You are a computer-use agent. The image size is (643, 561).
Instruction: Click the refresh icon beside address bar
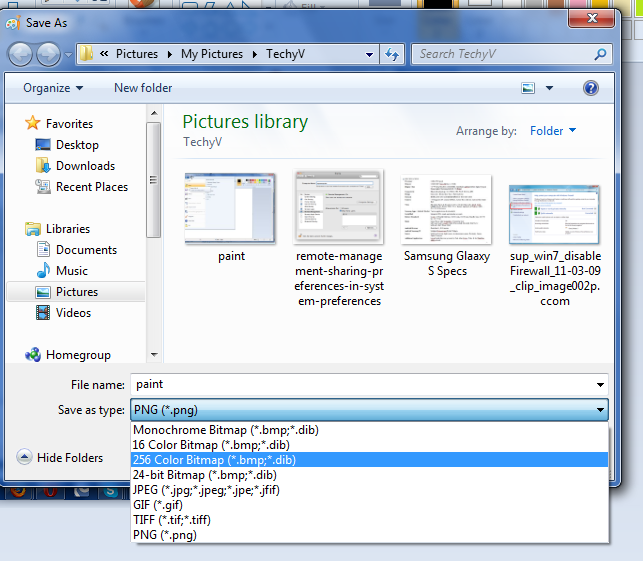coord(392,54)
